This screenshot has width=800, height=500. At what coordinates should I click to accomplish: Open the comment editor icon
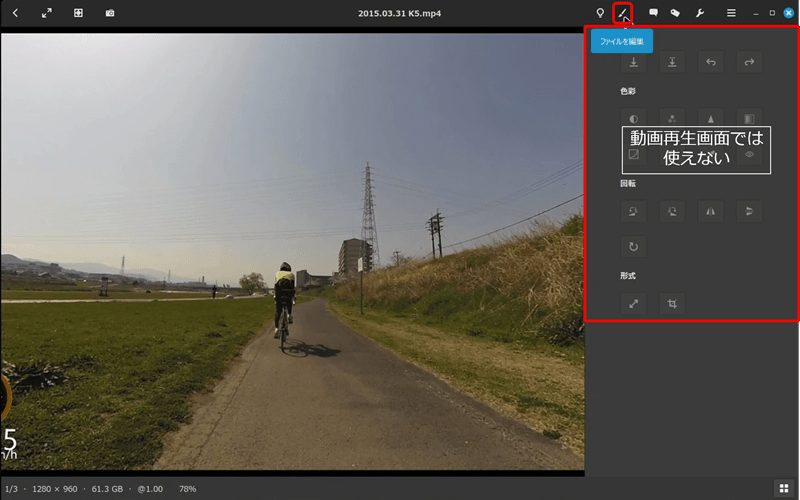click(653, 13)
